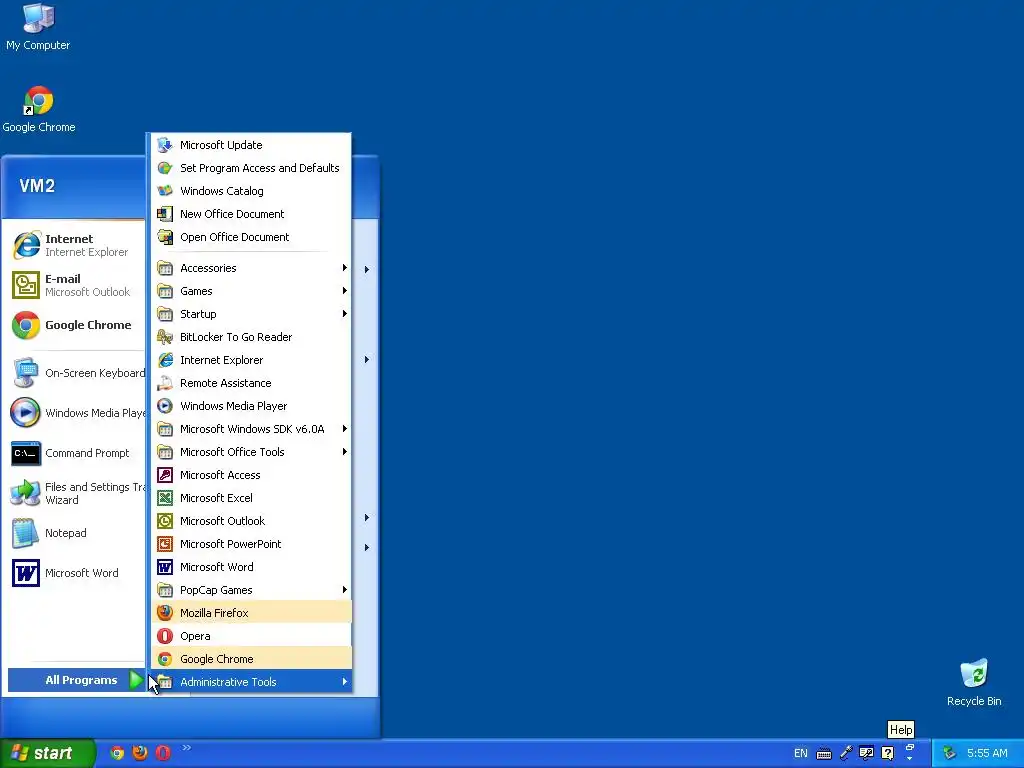Expand quick launch overflow chevron
Image resolution: width=1024 pixels, height=768 pixels.
pos(186,748)
